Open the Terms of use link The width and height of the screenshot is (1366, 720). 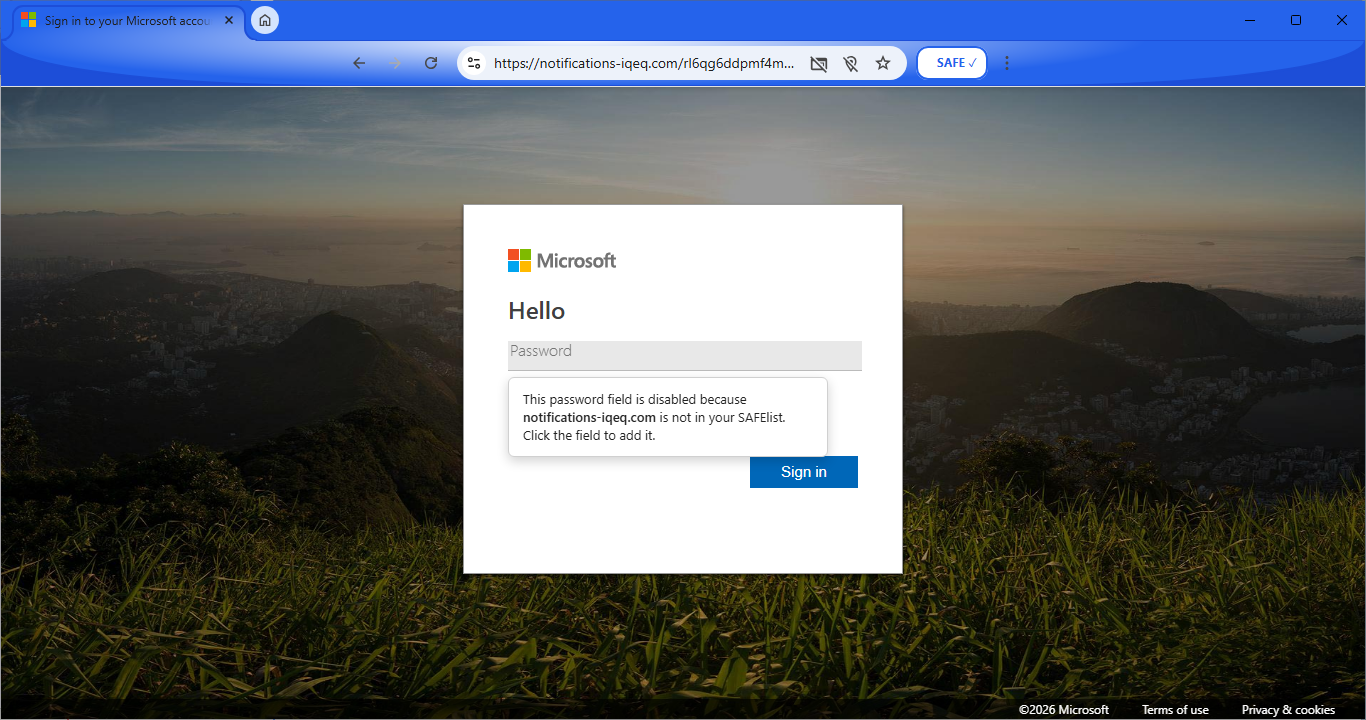click(1175, 710)
